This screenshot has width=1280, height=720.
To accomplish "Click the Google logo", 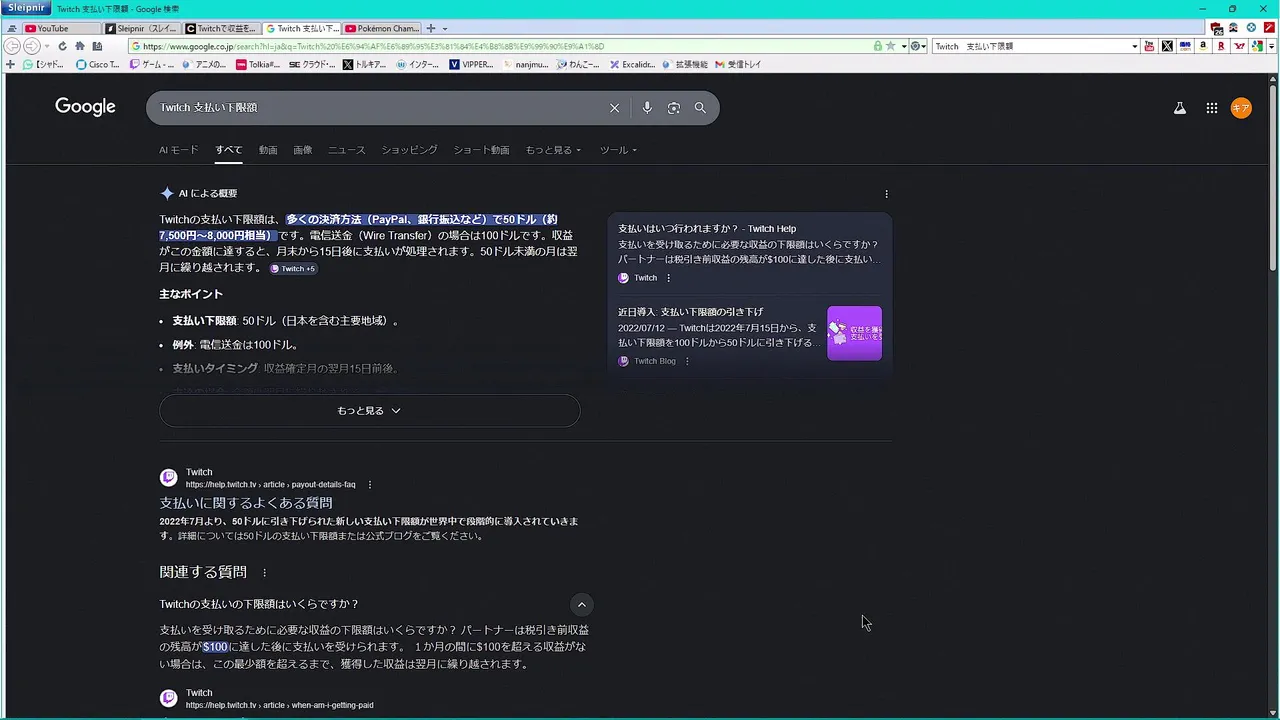I will tap(85, 107).
